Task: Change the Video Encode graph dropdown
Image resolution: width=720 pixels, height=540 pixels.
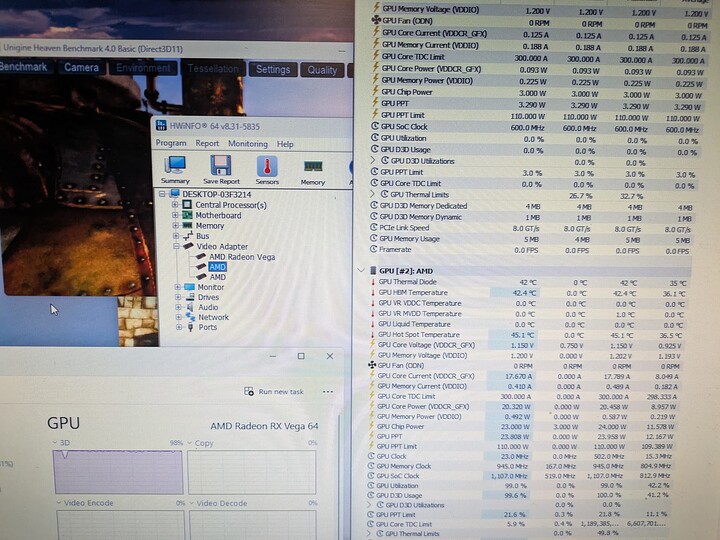Action: point(56,503)
